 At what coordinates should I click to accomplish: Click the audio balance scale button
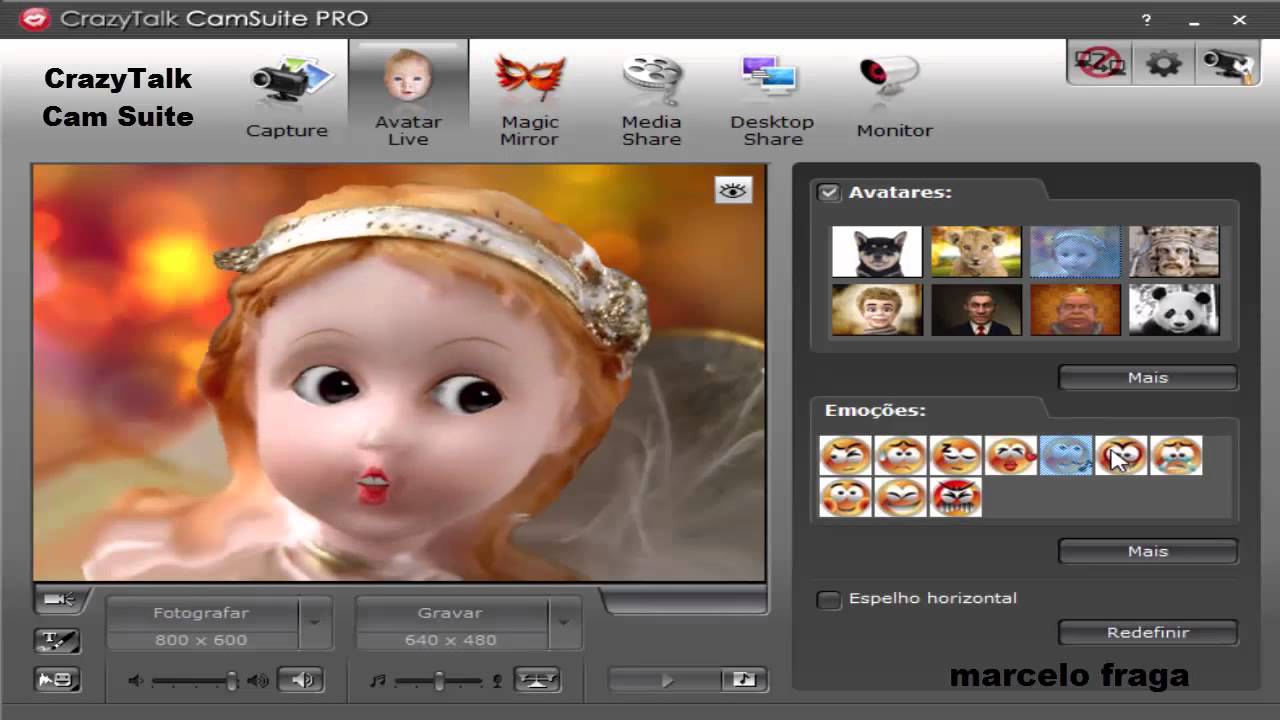coord(537,680)
